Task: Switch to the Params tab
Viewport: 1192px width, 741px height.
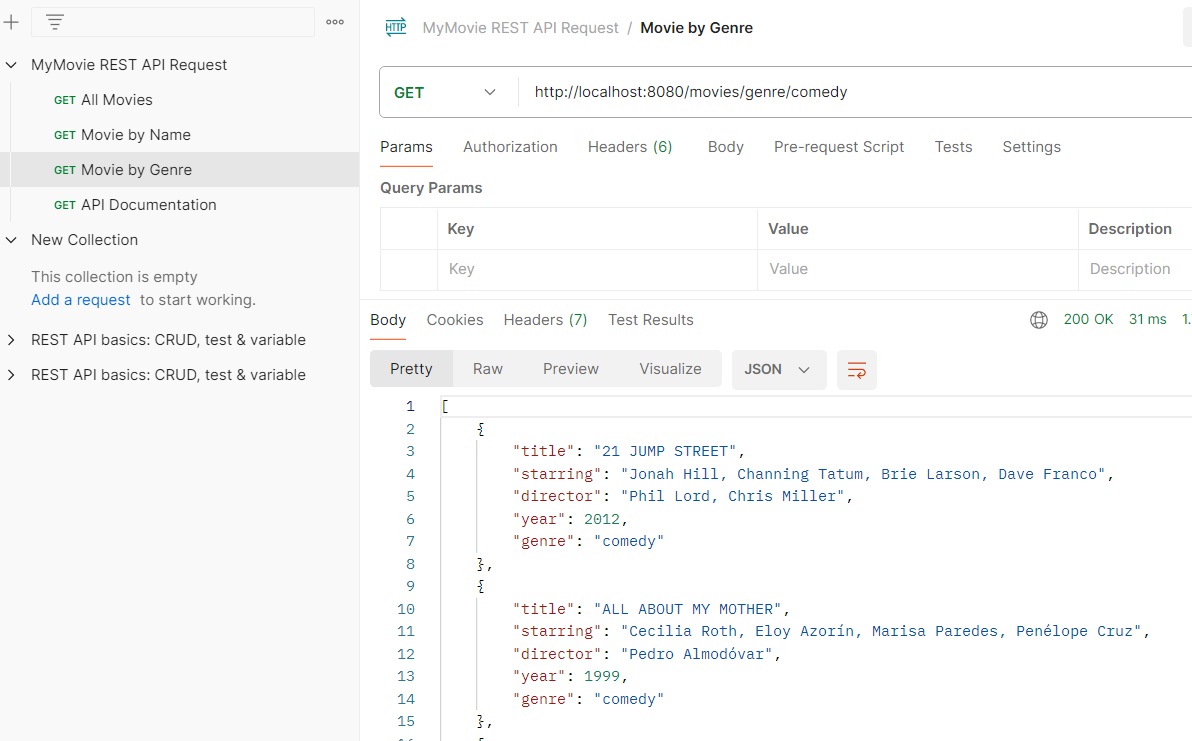Action: [406, 147]
